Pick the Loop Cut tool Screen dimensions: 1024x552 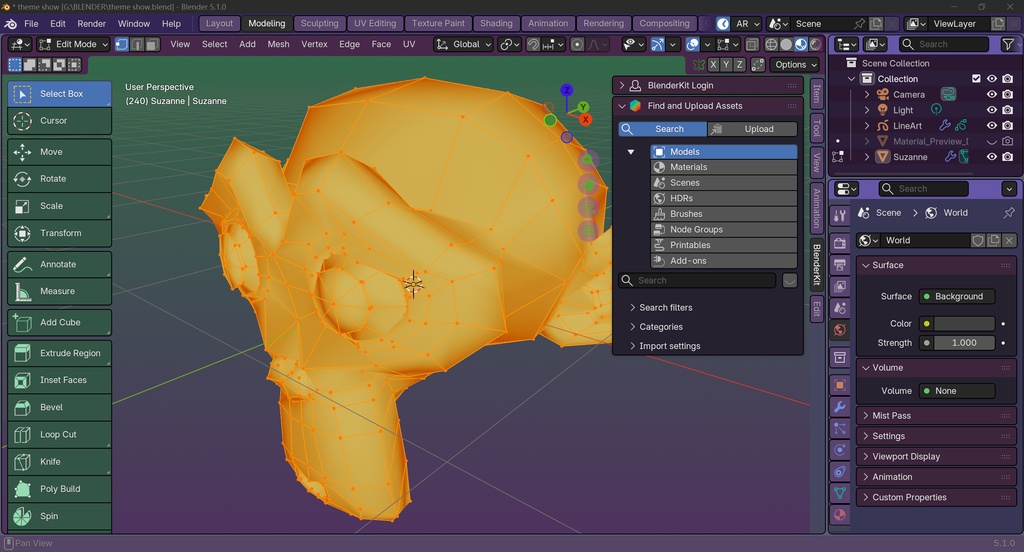pos(59,434)
